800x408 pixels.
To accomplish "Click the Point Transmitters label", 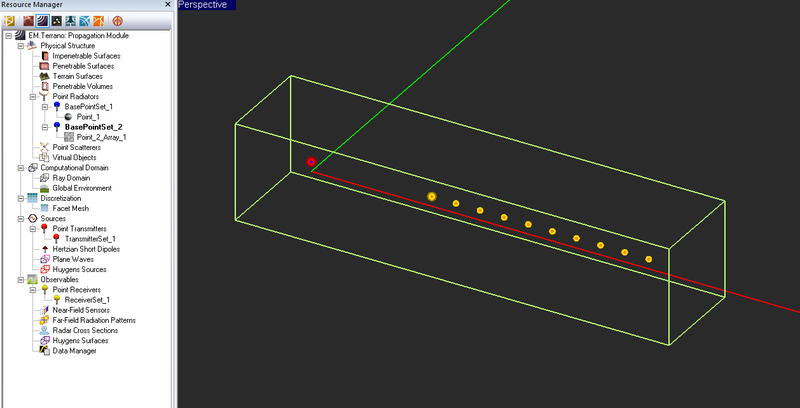I will click(x=80, y=229).
